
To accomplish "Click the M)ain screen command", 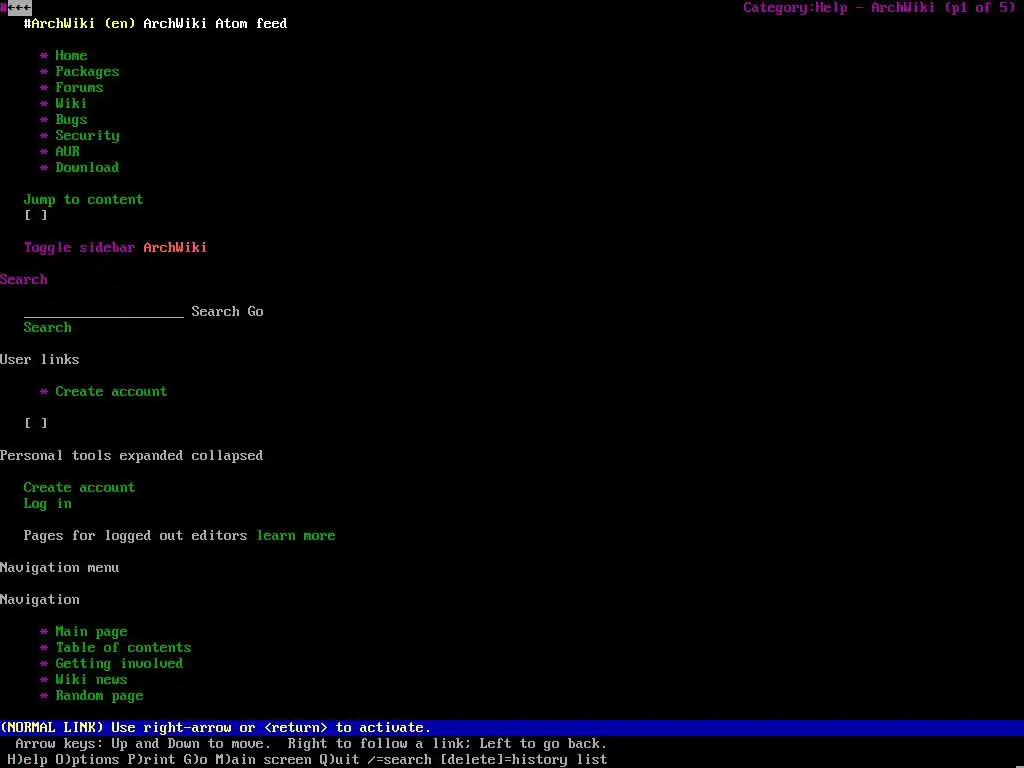I will point(263,760).
